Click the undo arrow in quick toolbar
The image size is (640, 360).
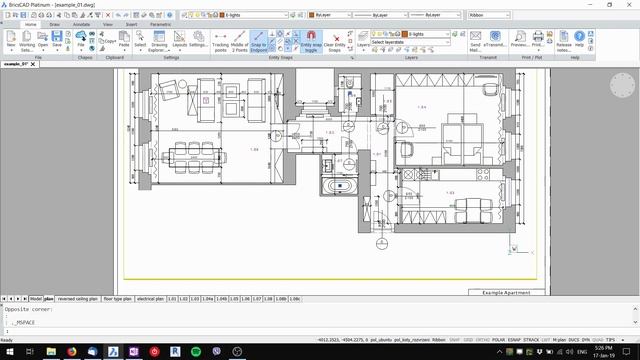pyautogui.click(x=118, y=15)
